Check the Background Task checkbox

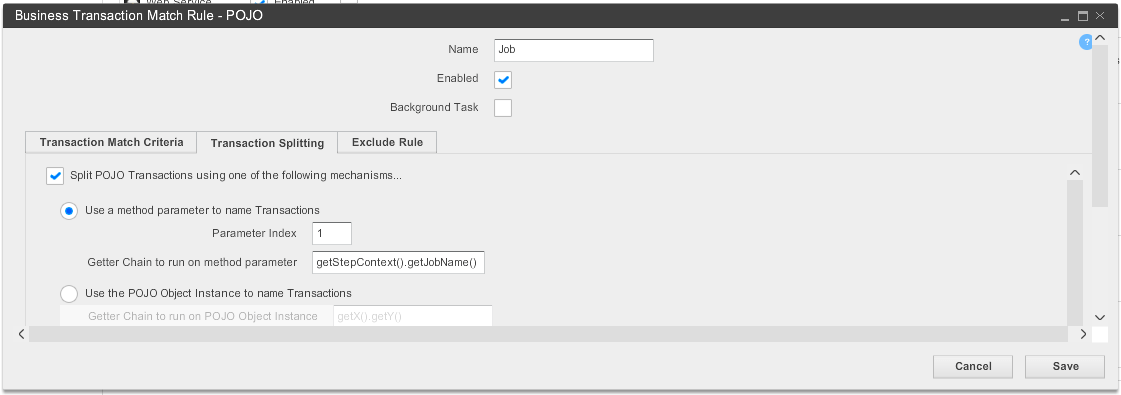503,108
